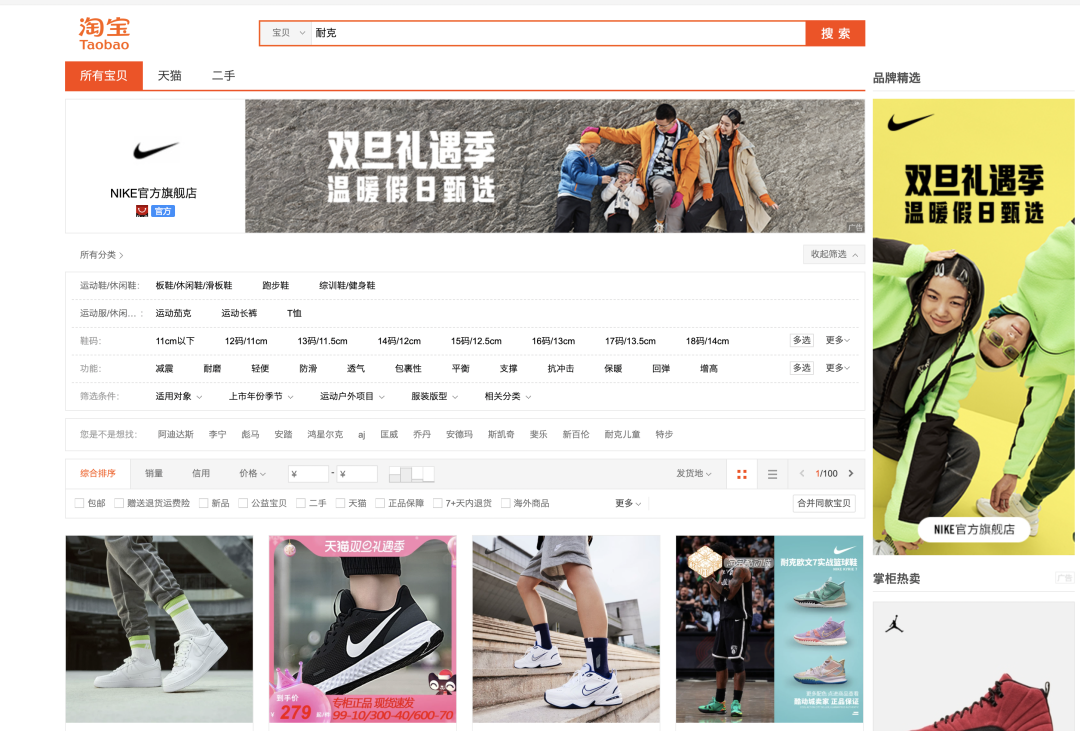Click the 搜索 search button
Image resolution: width=1080 pixels, height=731 pixels.
(x=834, y=32)
